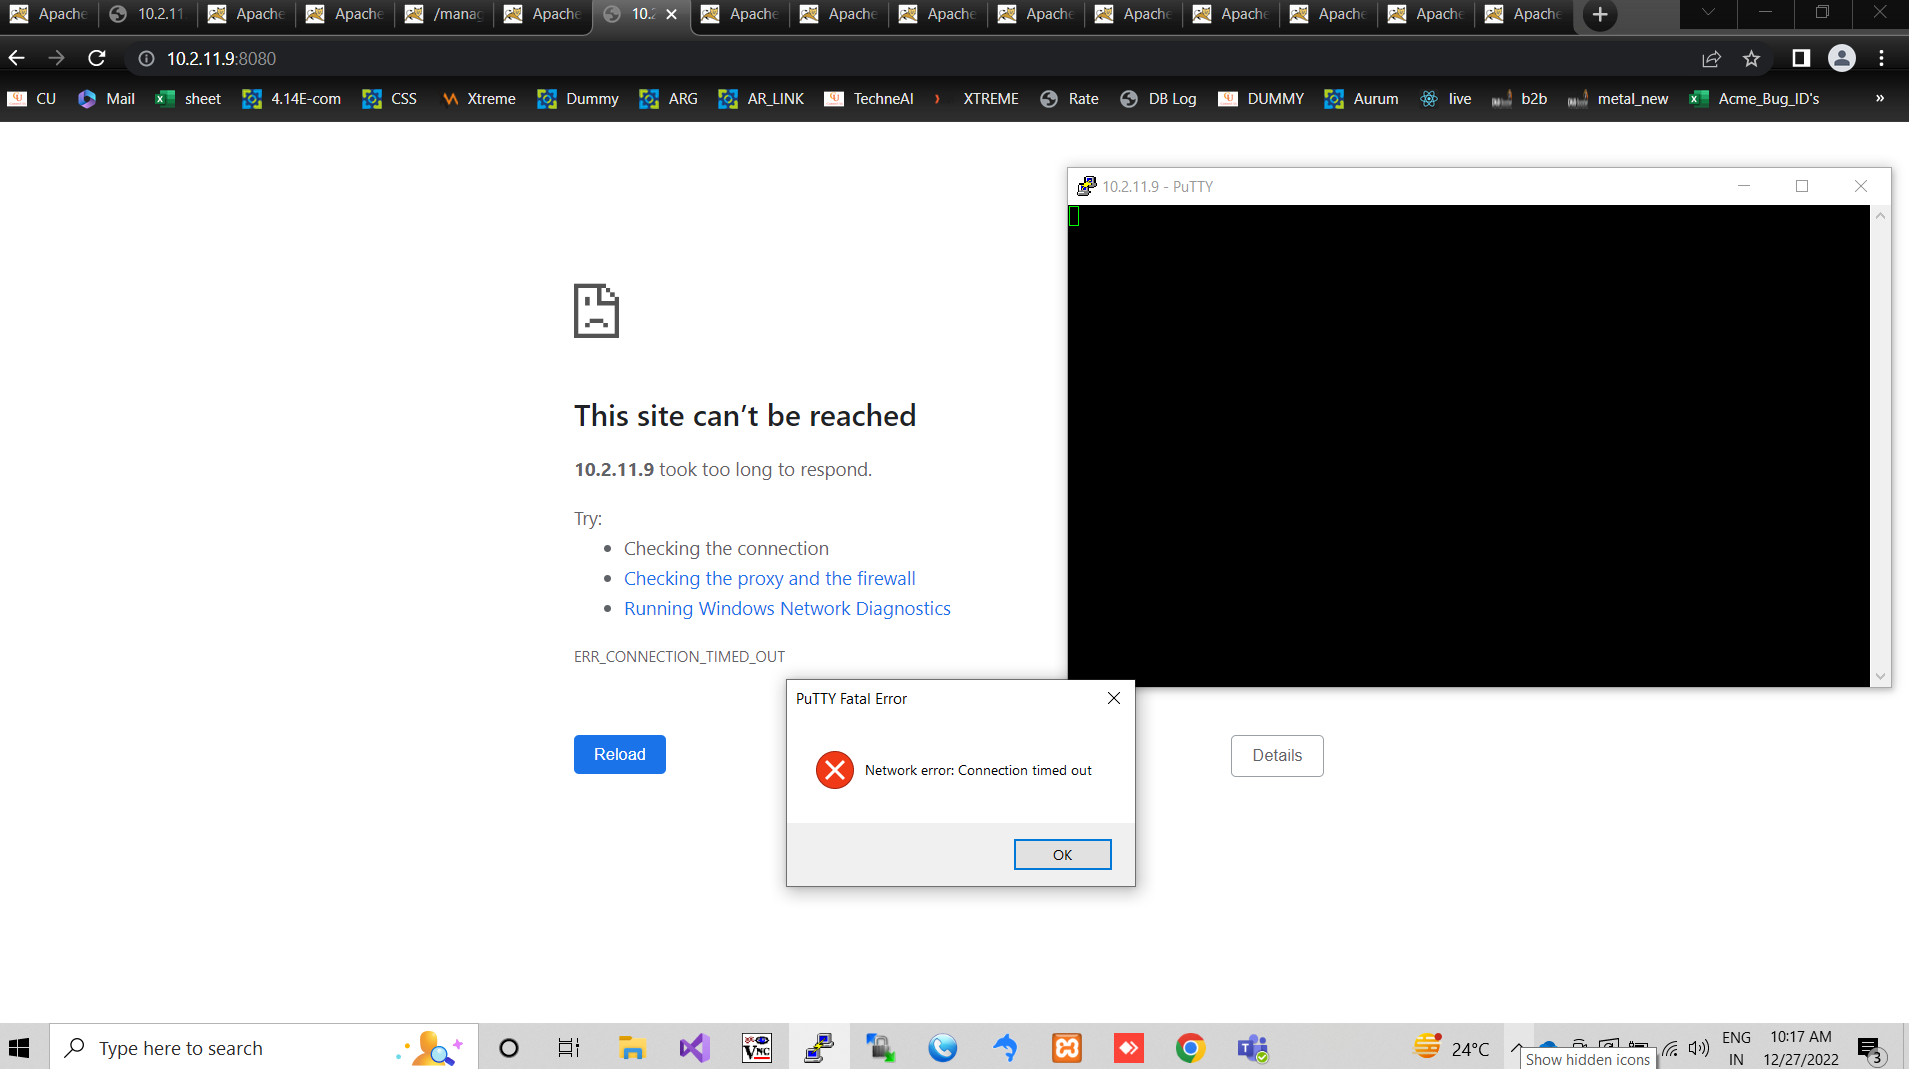
Task: Click OK in PuTTY Fatal Error dialog
Action: coord(1062,854)
